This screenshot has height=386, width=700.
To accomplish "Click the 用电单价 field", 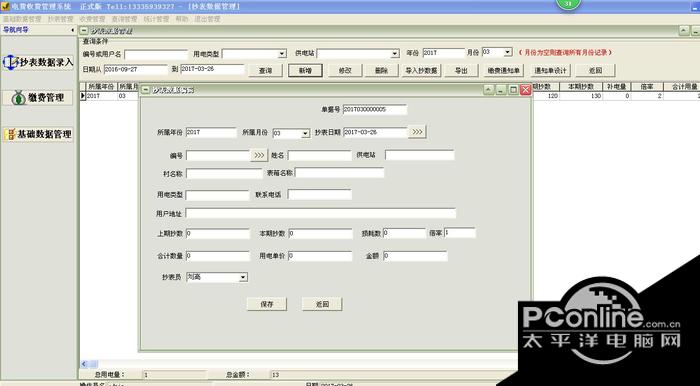I will click(320, 256).
